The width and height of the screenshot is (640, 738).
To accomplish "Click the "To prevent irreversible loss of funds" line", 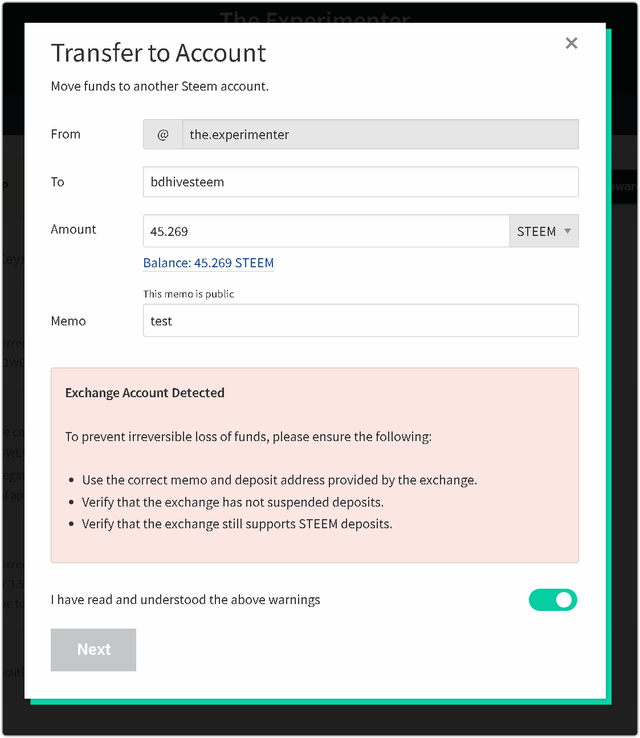I will click(x=248, y=437).
